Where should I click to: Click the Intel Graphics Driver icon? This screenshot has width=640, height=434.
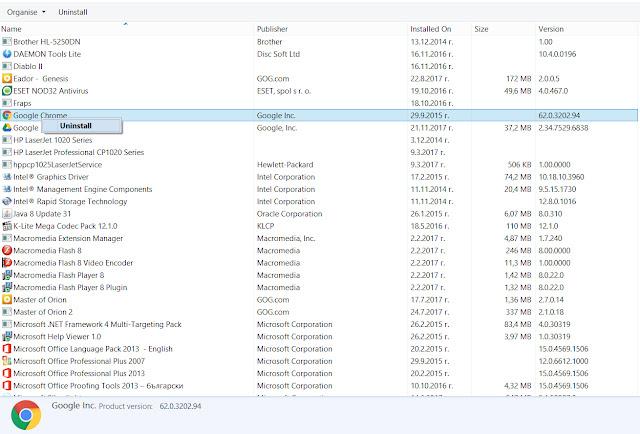coord(7,177)
